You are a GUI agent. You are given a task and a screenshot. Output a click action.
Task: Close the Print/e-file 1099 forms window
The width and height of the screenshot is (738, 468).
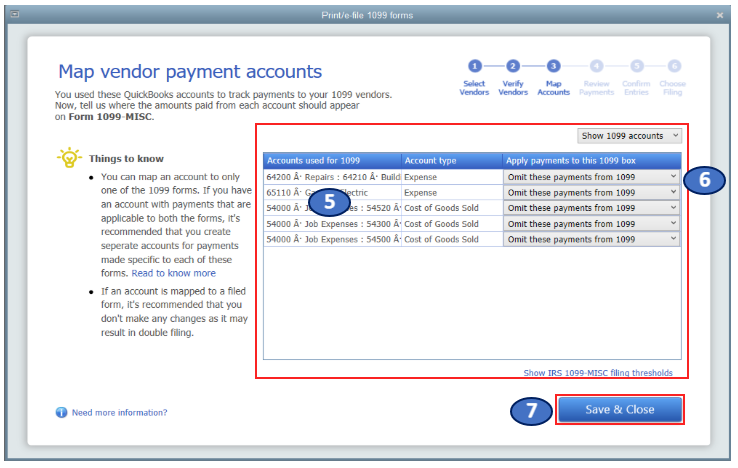tap(720, 15)
